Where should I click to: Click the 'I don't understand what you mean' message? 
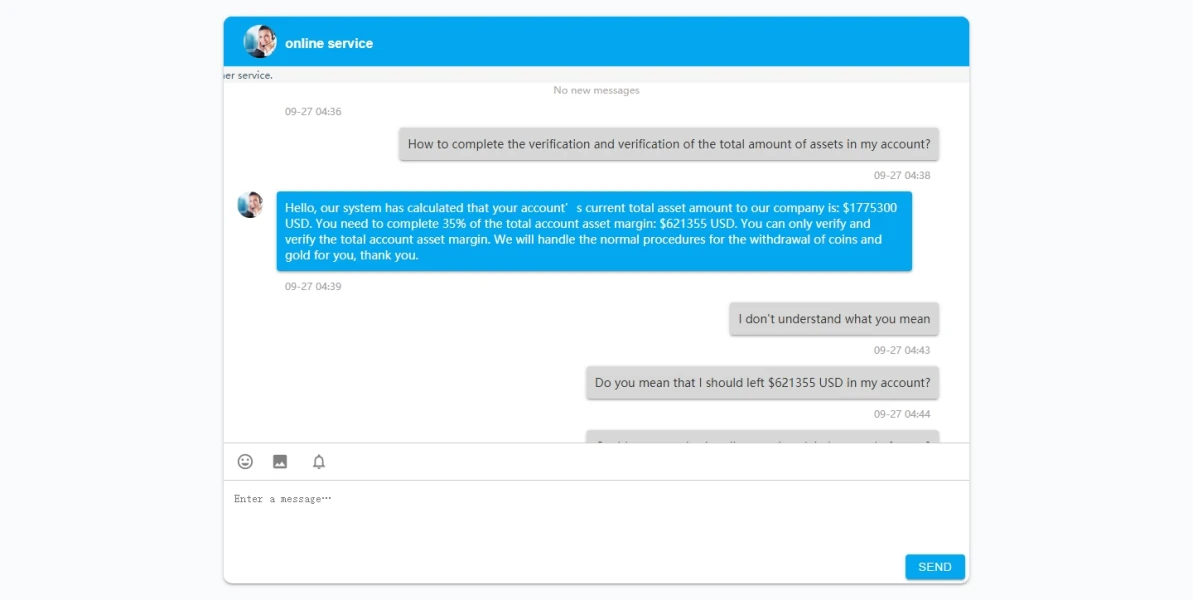coord(834,319)
